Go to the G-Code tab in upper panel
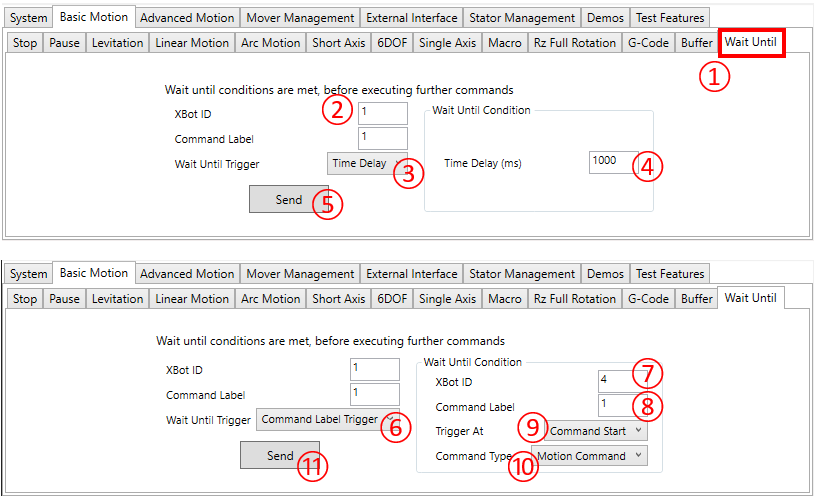 (x=648, y=43)
